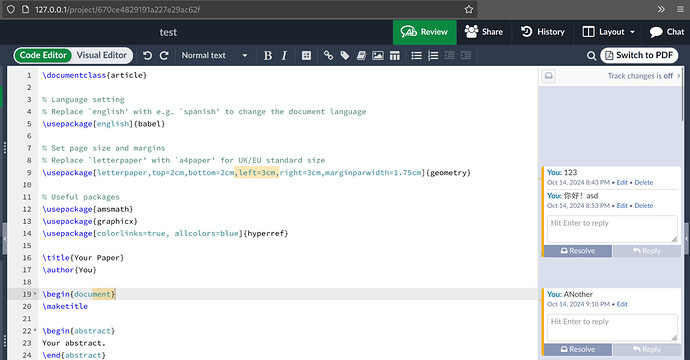Insert a figure using the image icon
The image size is (690, 360).
pos(378,55)
